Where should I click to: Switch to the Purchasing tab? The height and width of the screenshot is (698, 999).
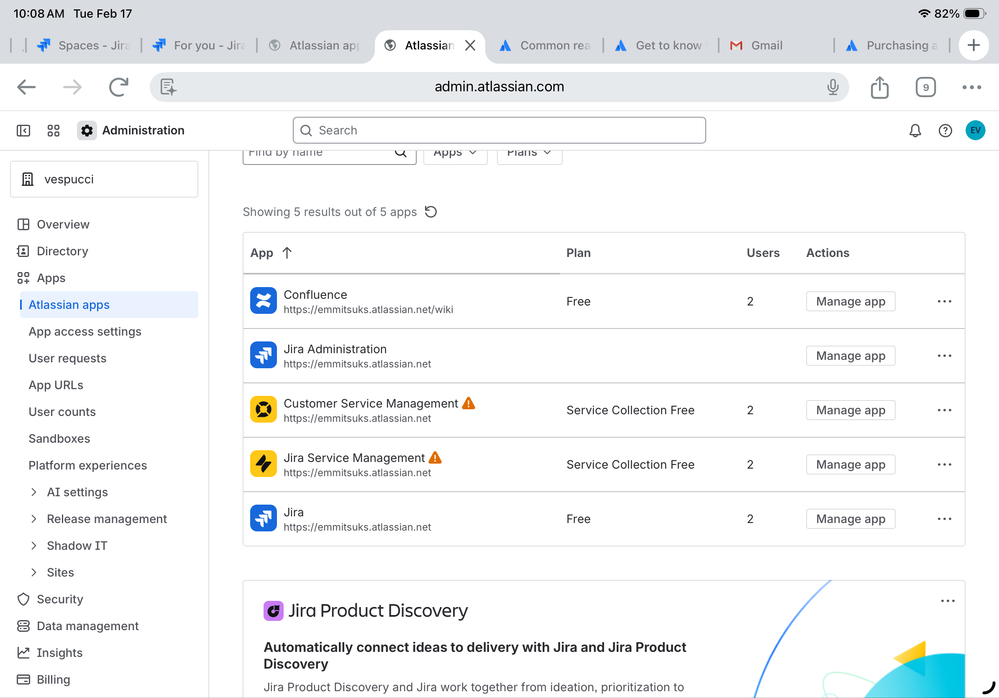pyautogui.click(x=892, y=45)
